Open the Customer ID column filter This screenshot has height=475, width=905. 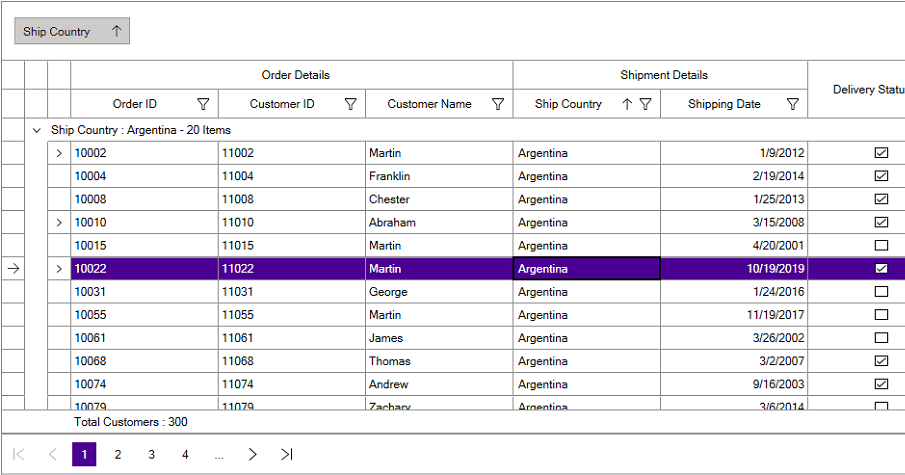(351, 104)
